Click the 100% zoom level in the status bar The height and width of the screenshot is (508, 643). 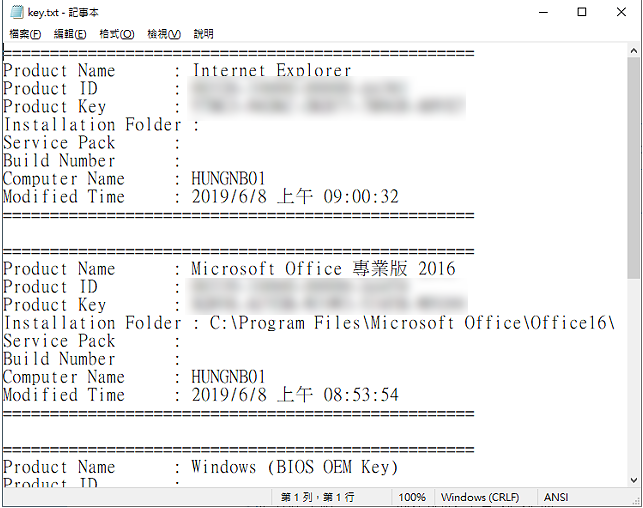point(412,497)
